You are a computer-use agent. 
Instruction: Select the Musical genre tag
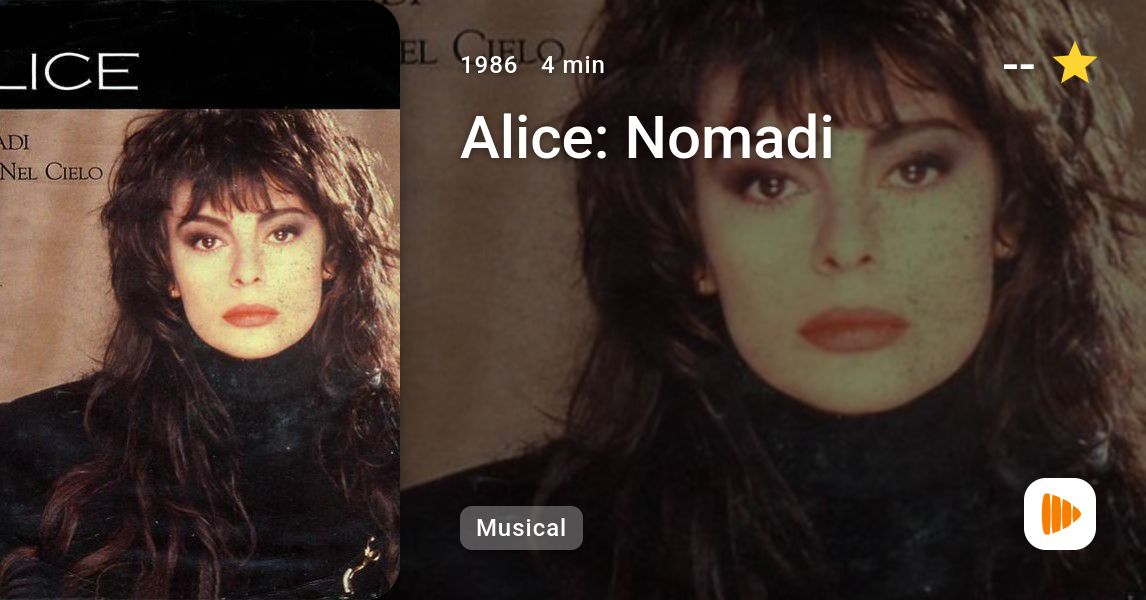(521, 528)
